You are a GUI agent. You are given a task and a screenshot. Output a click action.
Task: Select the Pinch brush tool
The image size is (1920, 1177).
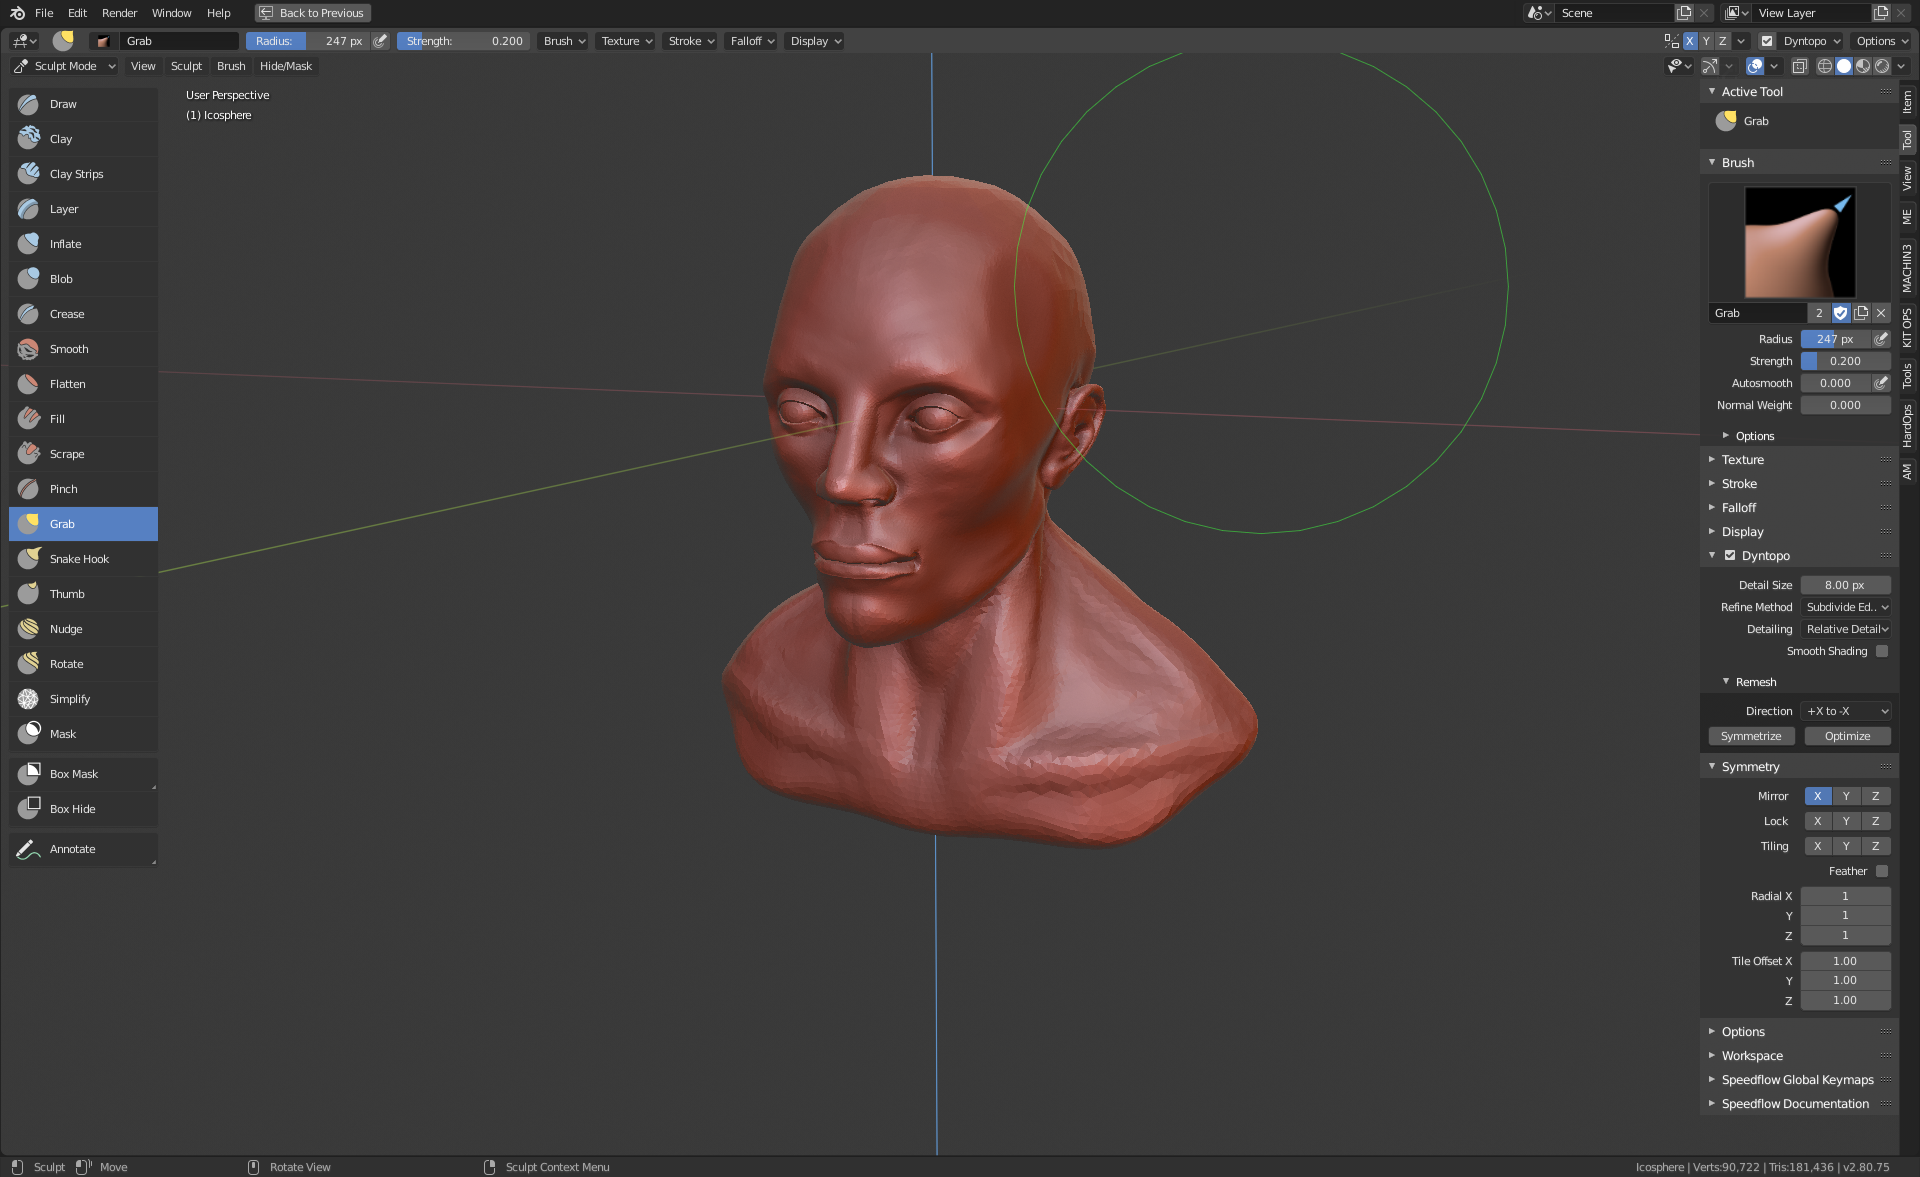coord(63,489)
